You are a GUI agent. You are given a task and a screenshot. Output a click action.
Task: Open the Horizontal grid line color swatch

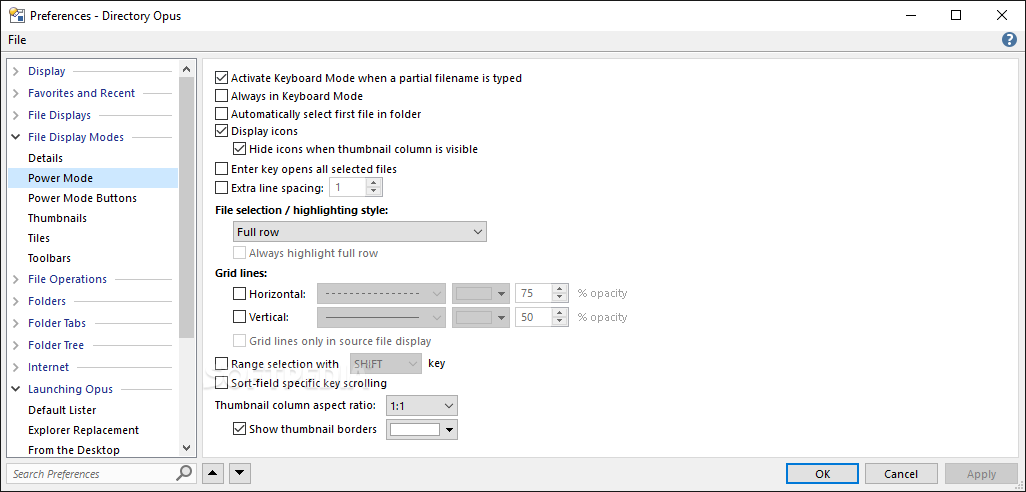pyautogui.click(x=481, y=294)
